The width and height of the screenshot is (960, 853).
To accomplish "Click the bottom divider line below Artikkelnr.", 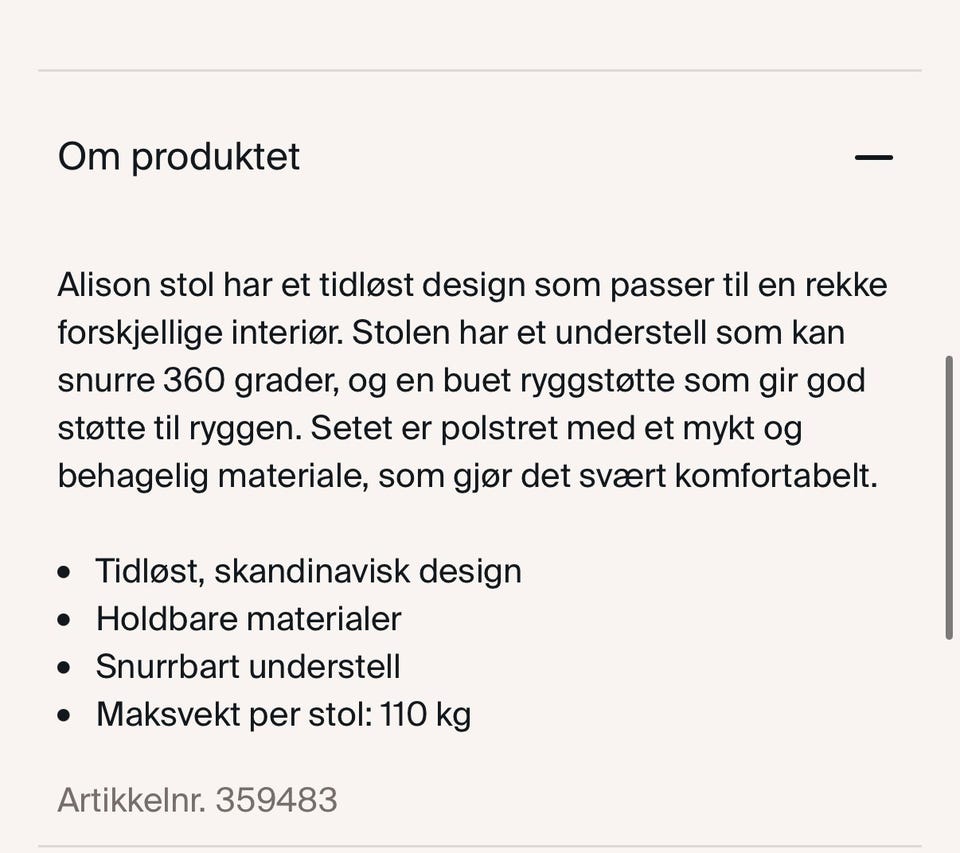I will (x=480, y=847).
